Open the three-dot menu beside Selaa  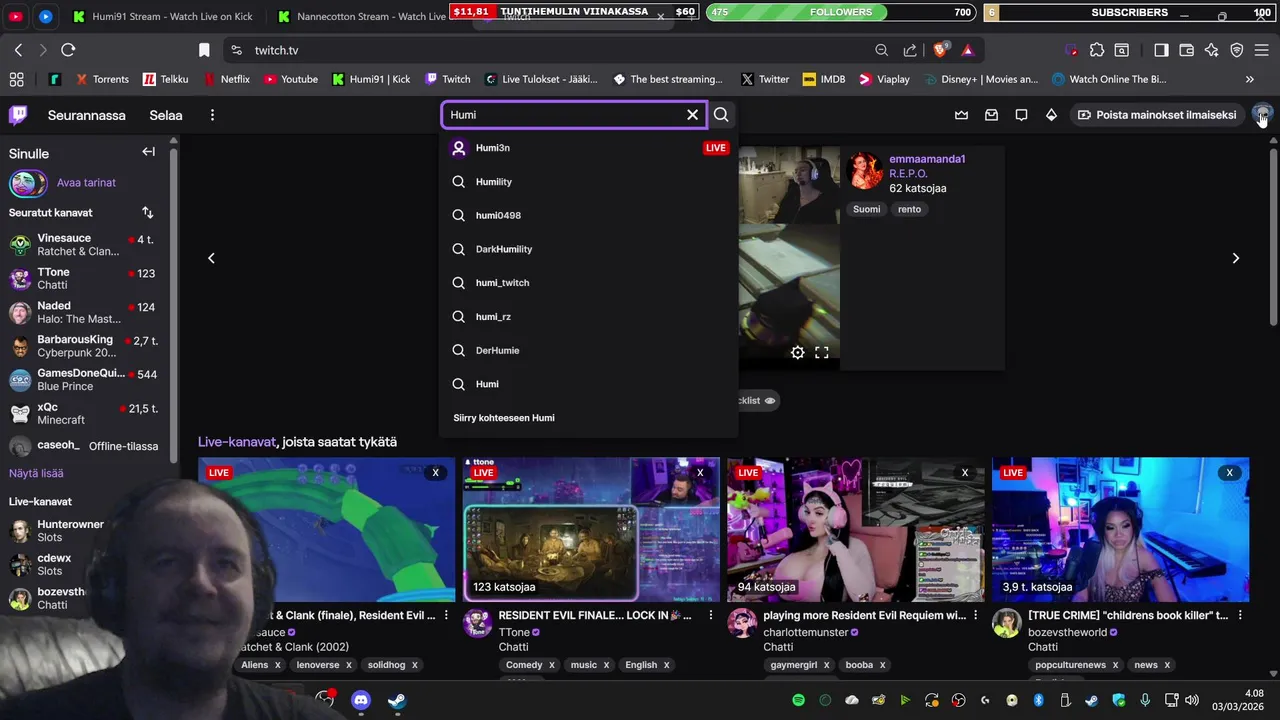(212, 115)
